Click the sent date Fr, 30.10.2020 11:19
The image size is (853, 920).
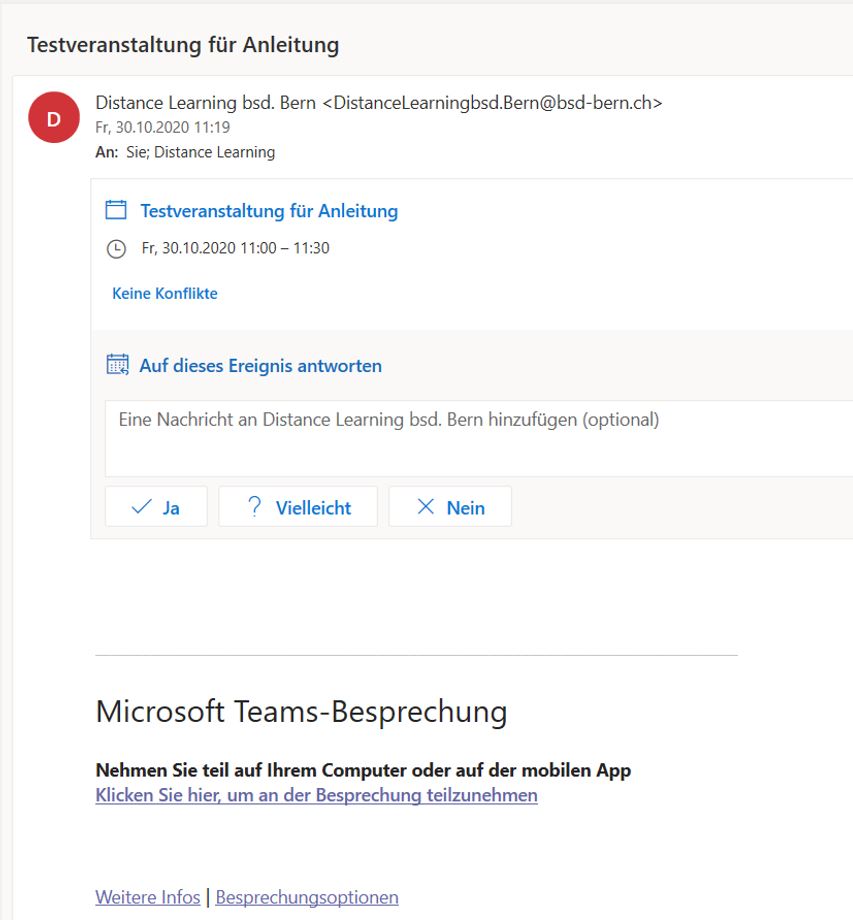coord(163,127)
